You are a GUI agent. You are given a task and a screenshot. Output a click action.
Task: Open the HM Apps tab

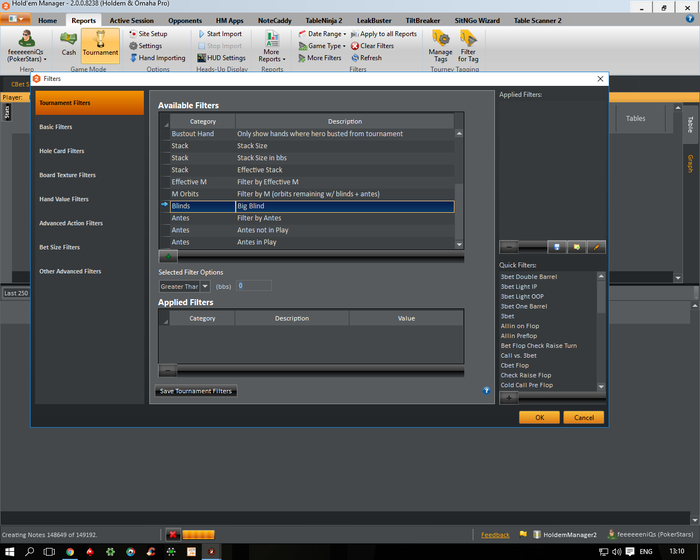229,21
